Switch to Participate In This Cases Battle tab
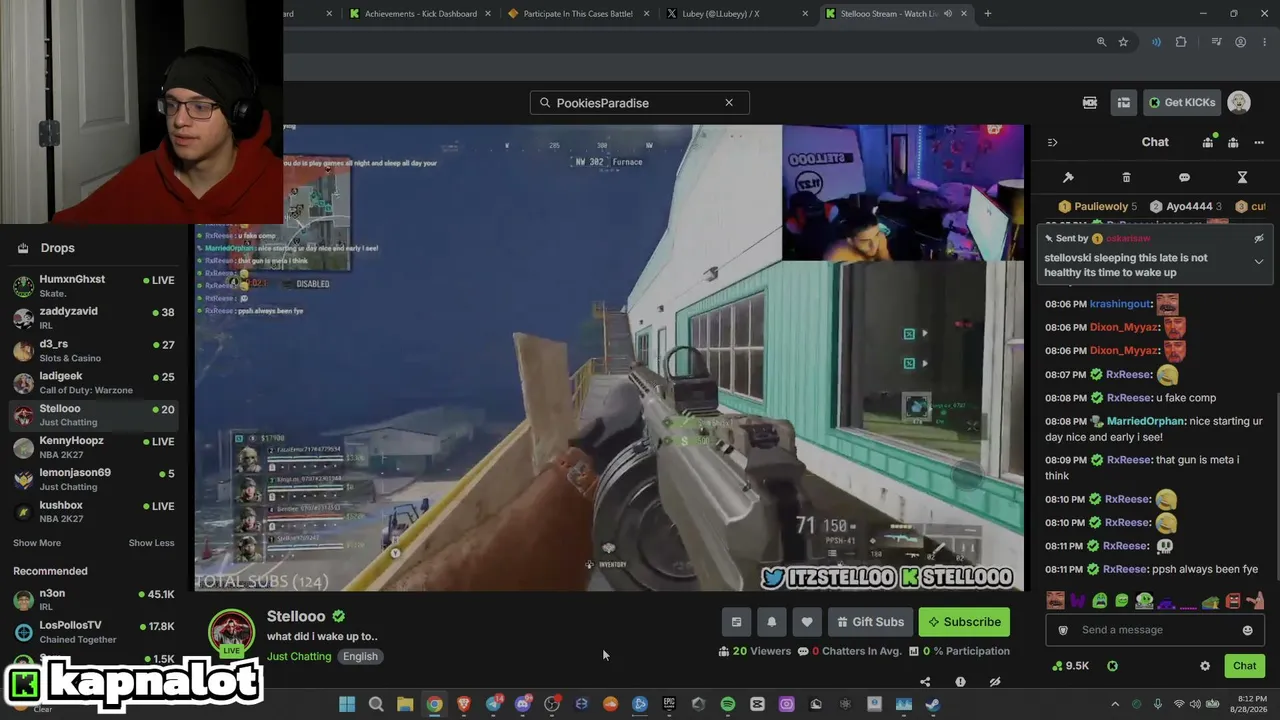This screenshot has height=720, width=1280. click(x=577, y=14)
